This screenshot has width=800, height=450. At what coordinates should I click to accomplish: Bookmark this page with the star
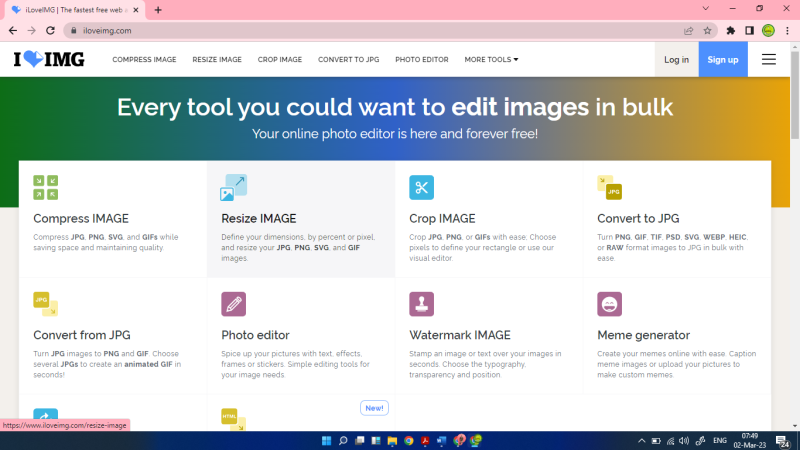[x=707, y=31]
